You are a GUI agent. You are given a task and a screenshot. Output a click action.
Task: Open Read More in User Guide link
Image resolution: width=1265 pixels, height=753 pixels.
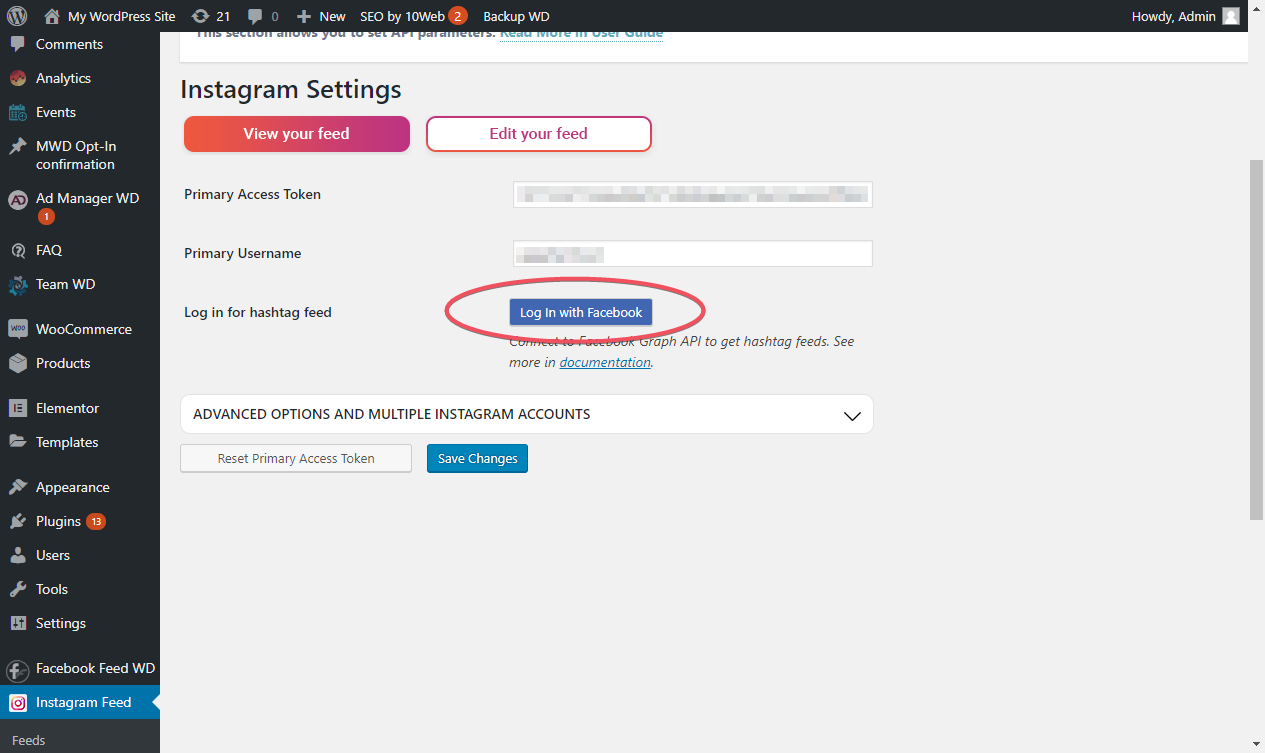click(581, 33)
